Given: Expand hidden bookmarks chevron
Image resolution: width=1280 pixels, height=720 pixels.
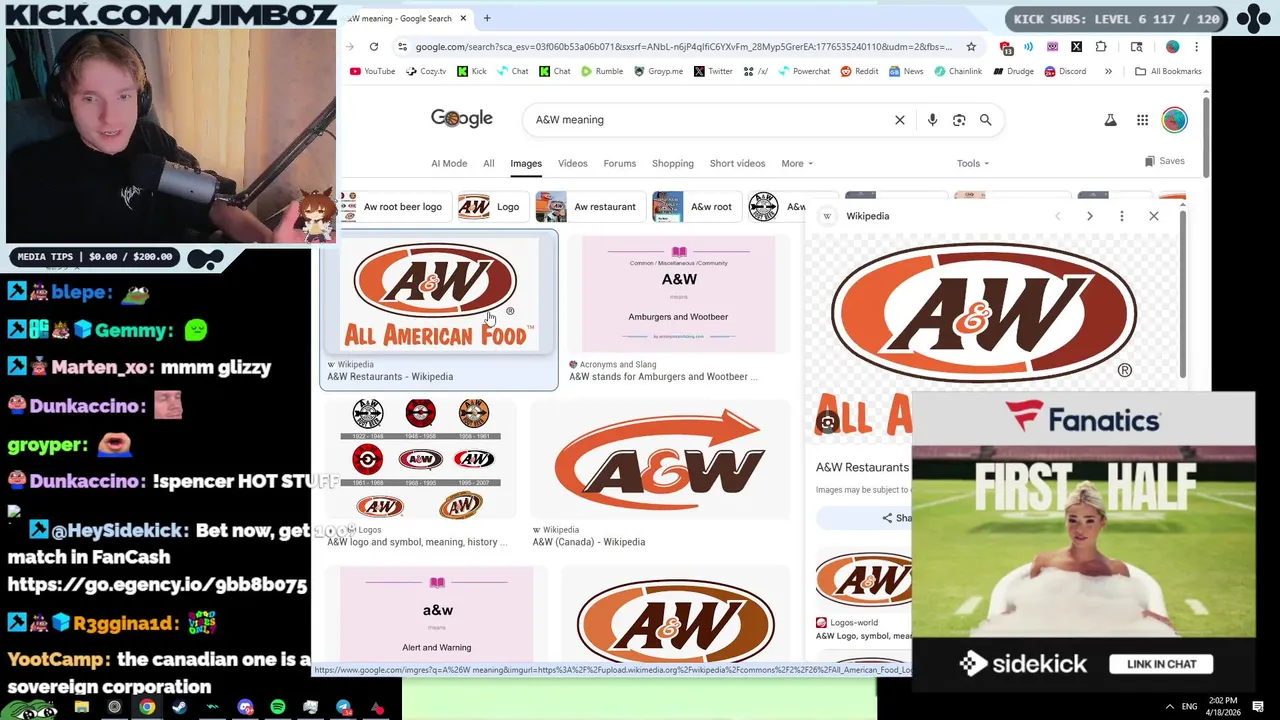Looking at the screenshot, I should click(1108, 71).
